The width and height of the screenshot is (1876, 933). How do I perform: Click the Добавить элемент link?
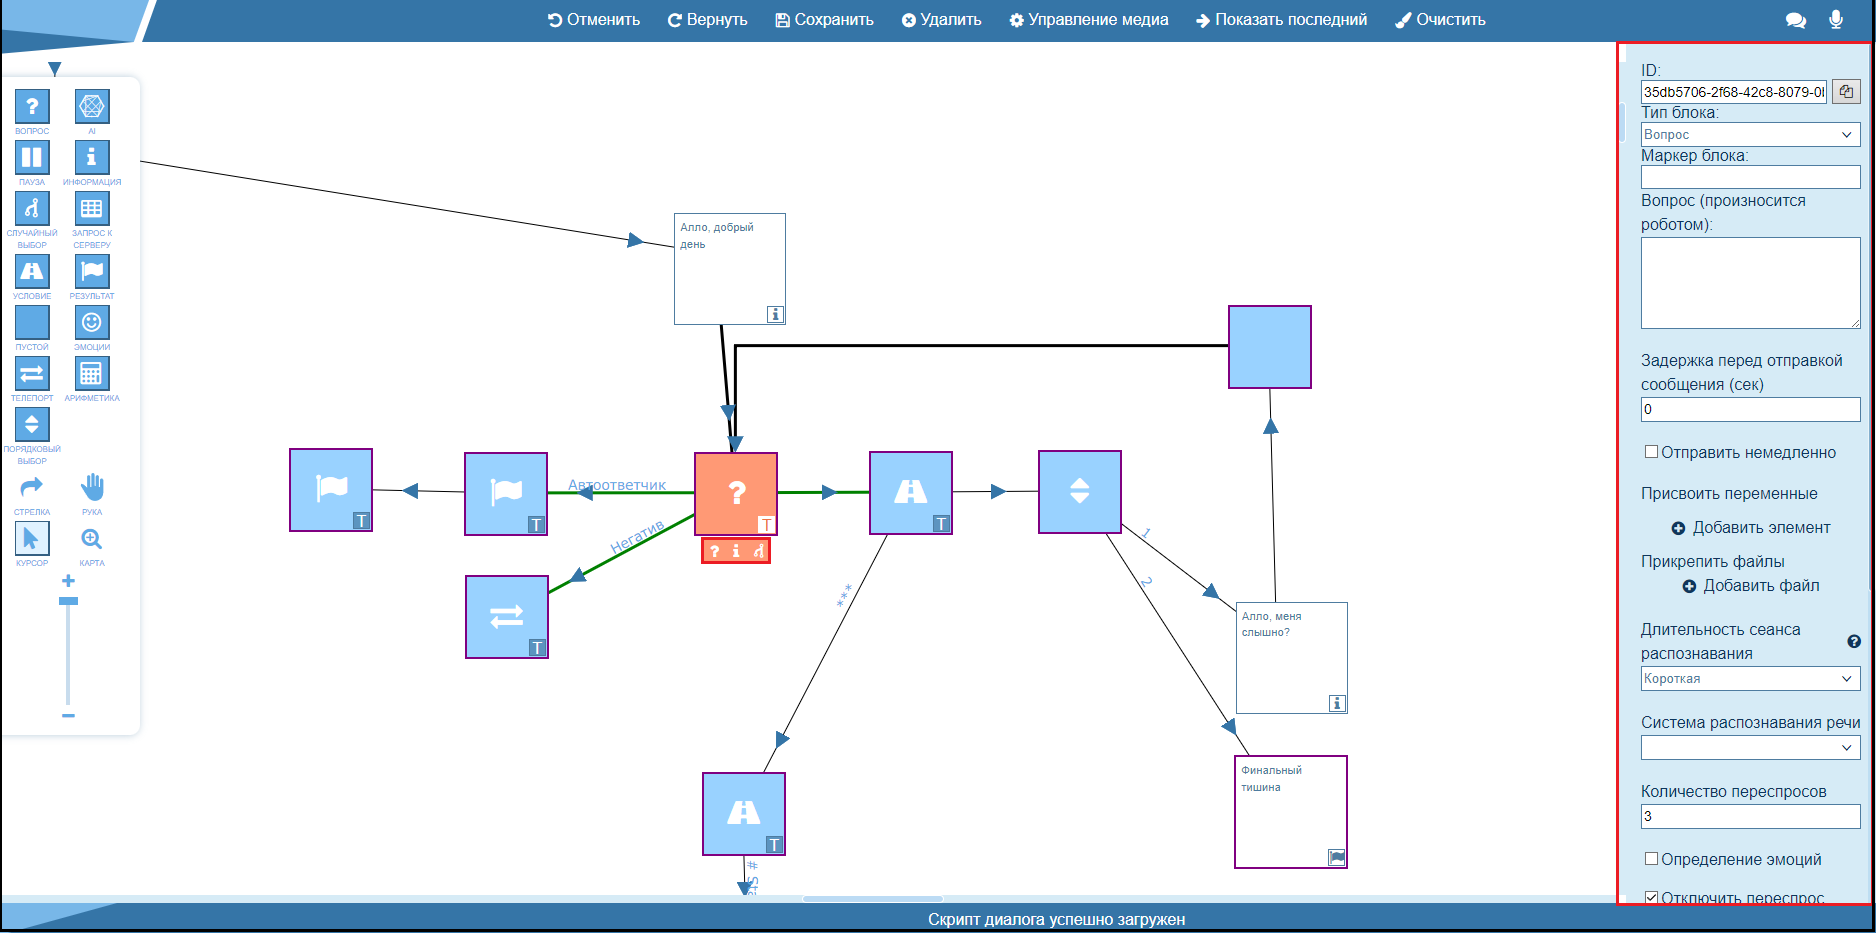[1750, 528]
